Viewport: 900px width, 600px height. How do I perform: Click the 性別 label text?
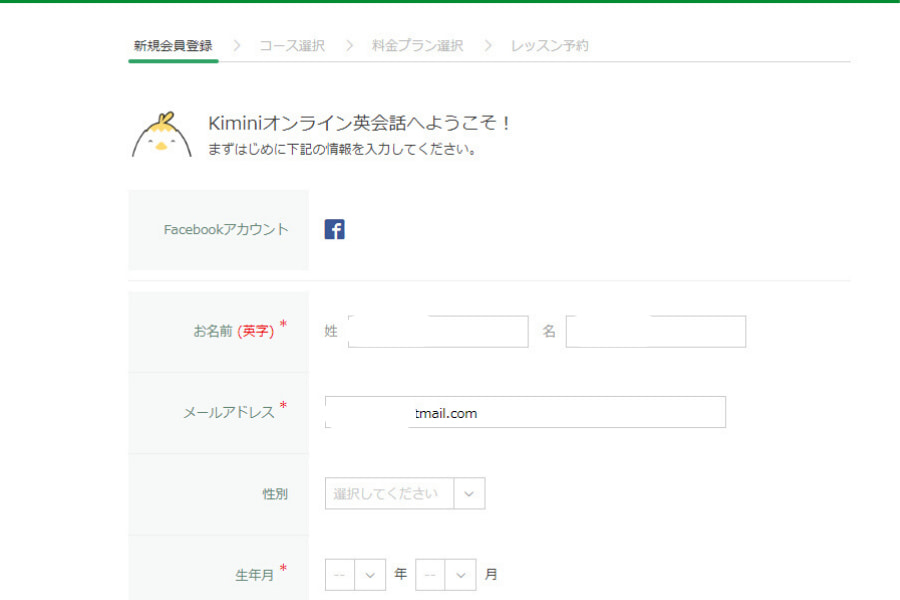pos(275,494)
